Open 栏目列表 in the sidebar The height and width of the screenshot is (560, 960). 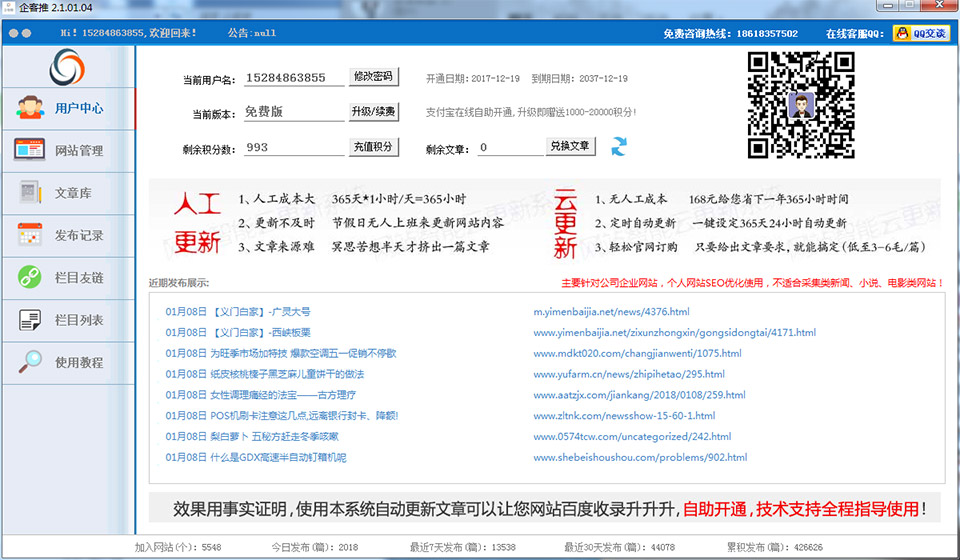tap(68, 320)
